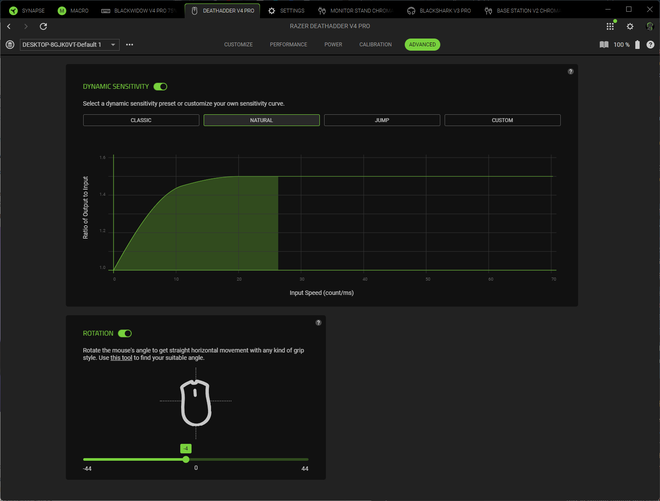660x501 pixels.
Task: Go forward with the right arrow
Action: [26, 26]
